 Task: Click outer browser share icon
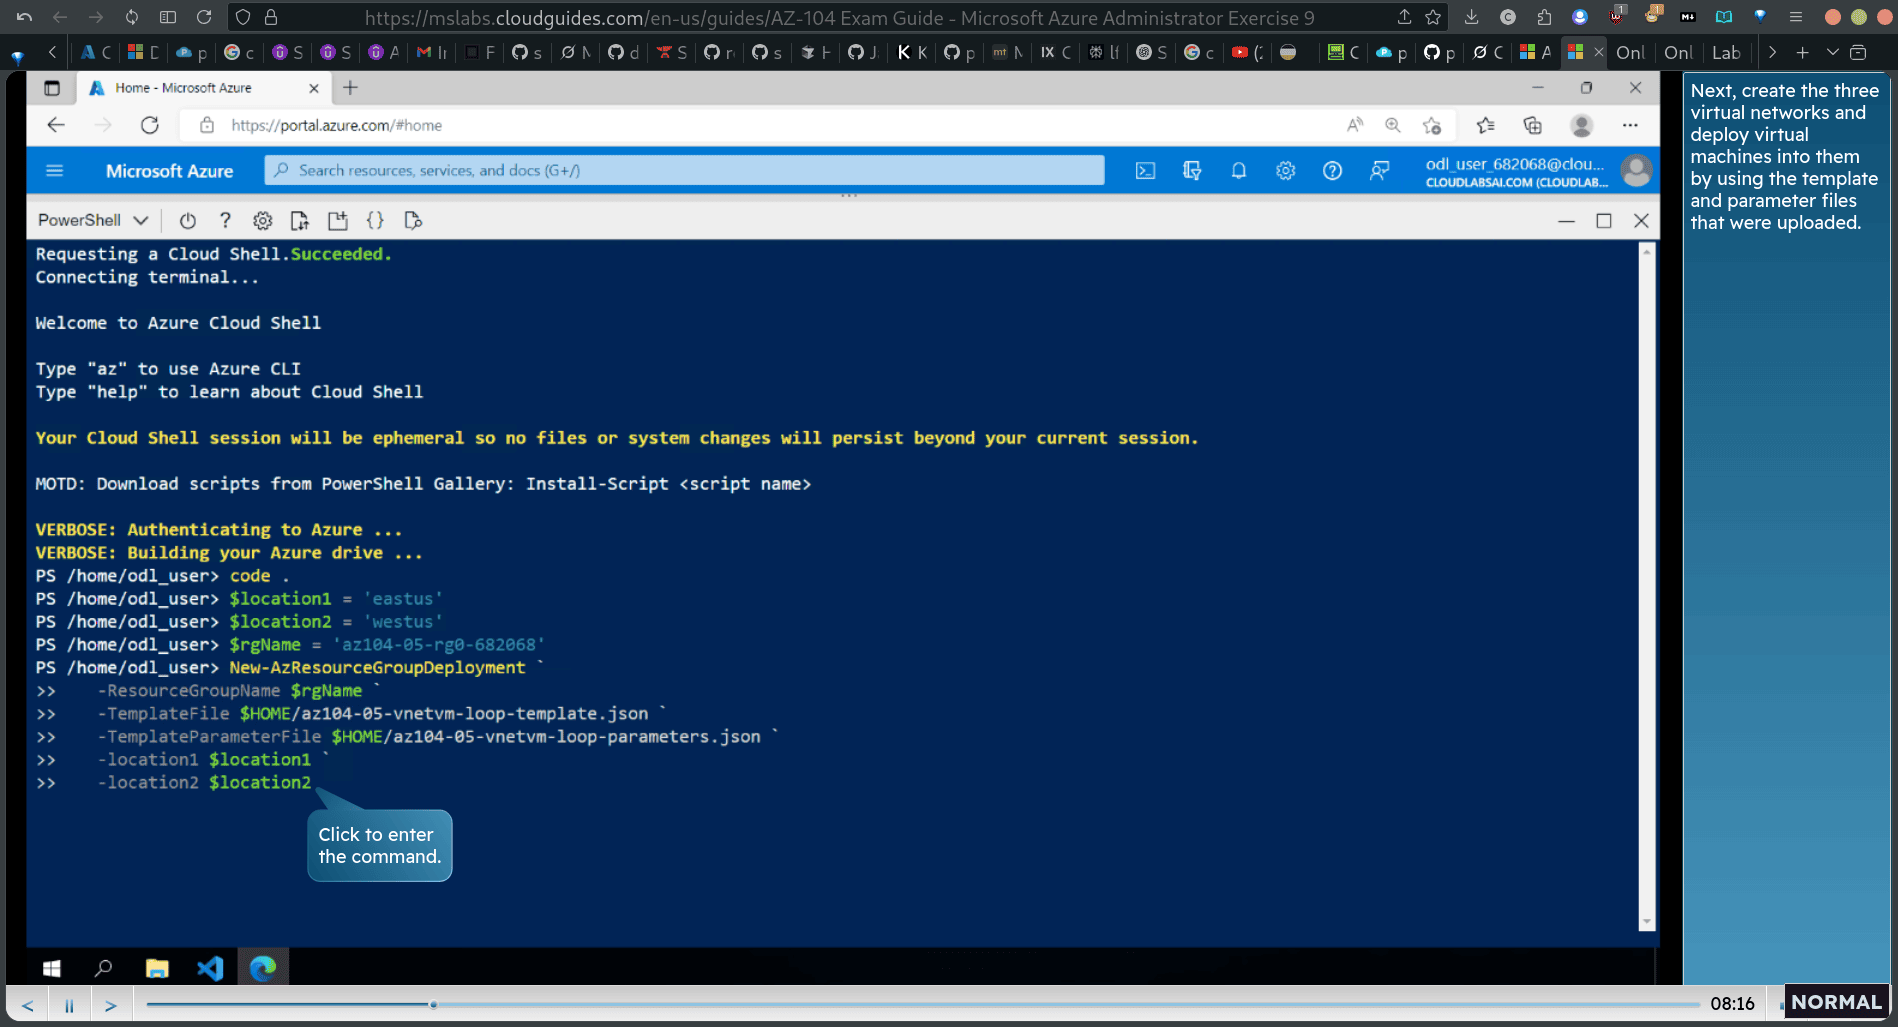coord(1404,17)
